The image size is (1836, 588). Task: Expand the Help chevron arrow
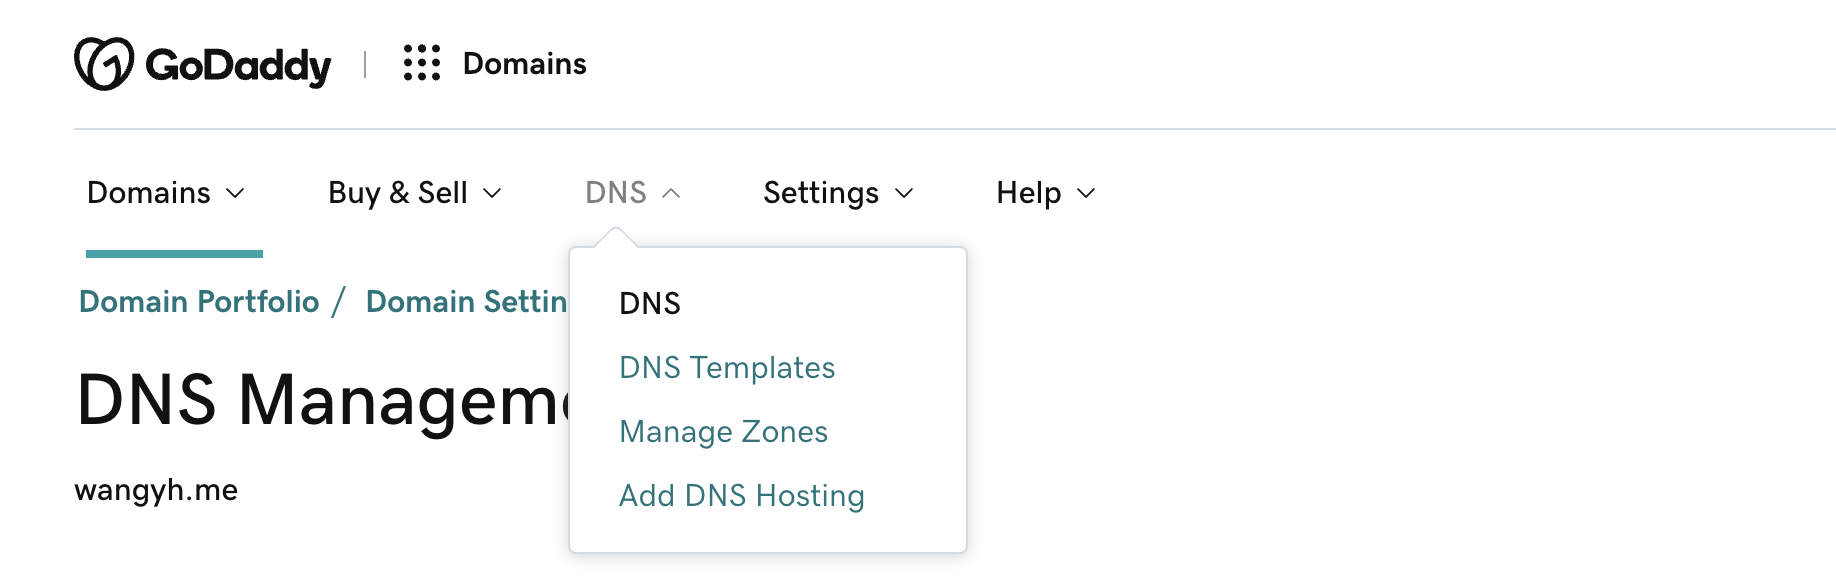click(1086, 193)
